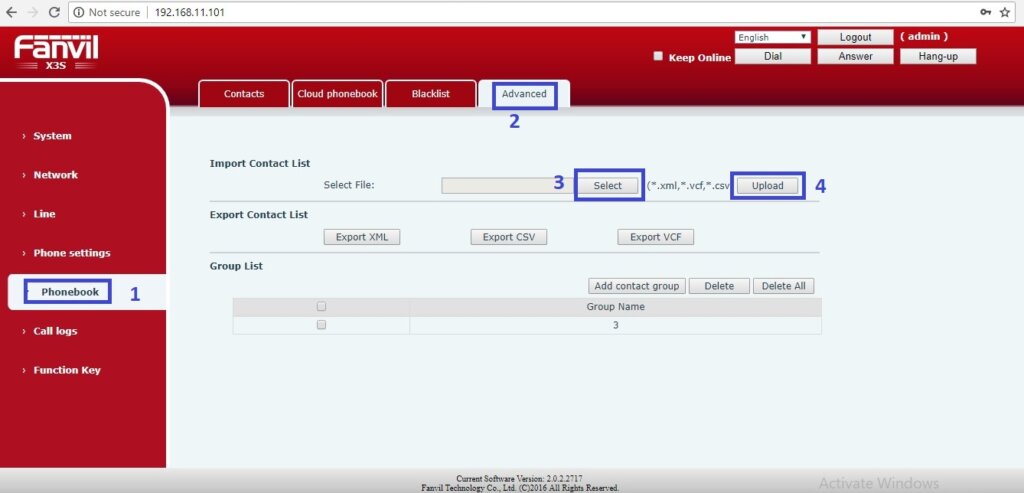Open the English language dropdown
Image resolution: width=1024 pixels, height=493 pixels.
click(x=771, y=37)
